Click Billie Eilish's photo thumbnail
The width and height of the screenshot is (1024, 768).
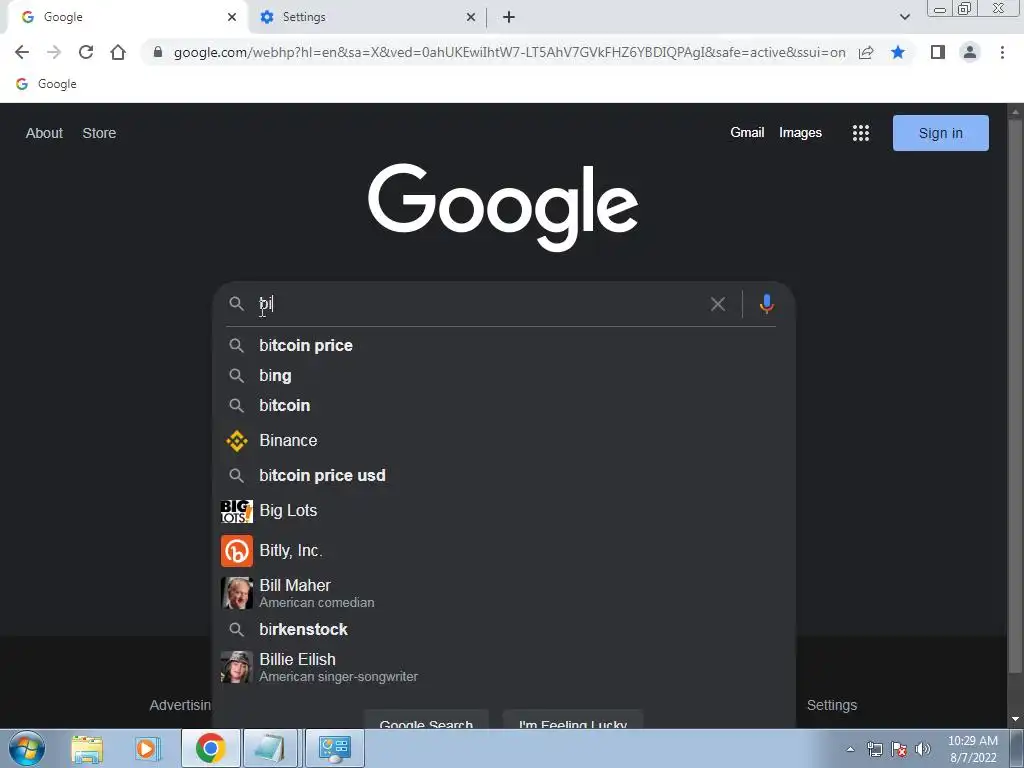pyautogui.click(x=236, y=667)
